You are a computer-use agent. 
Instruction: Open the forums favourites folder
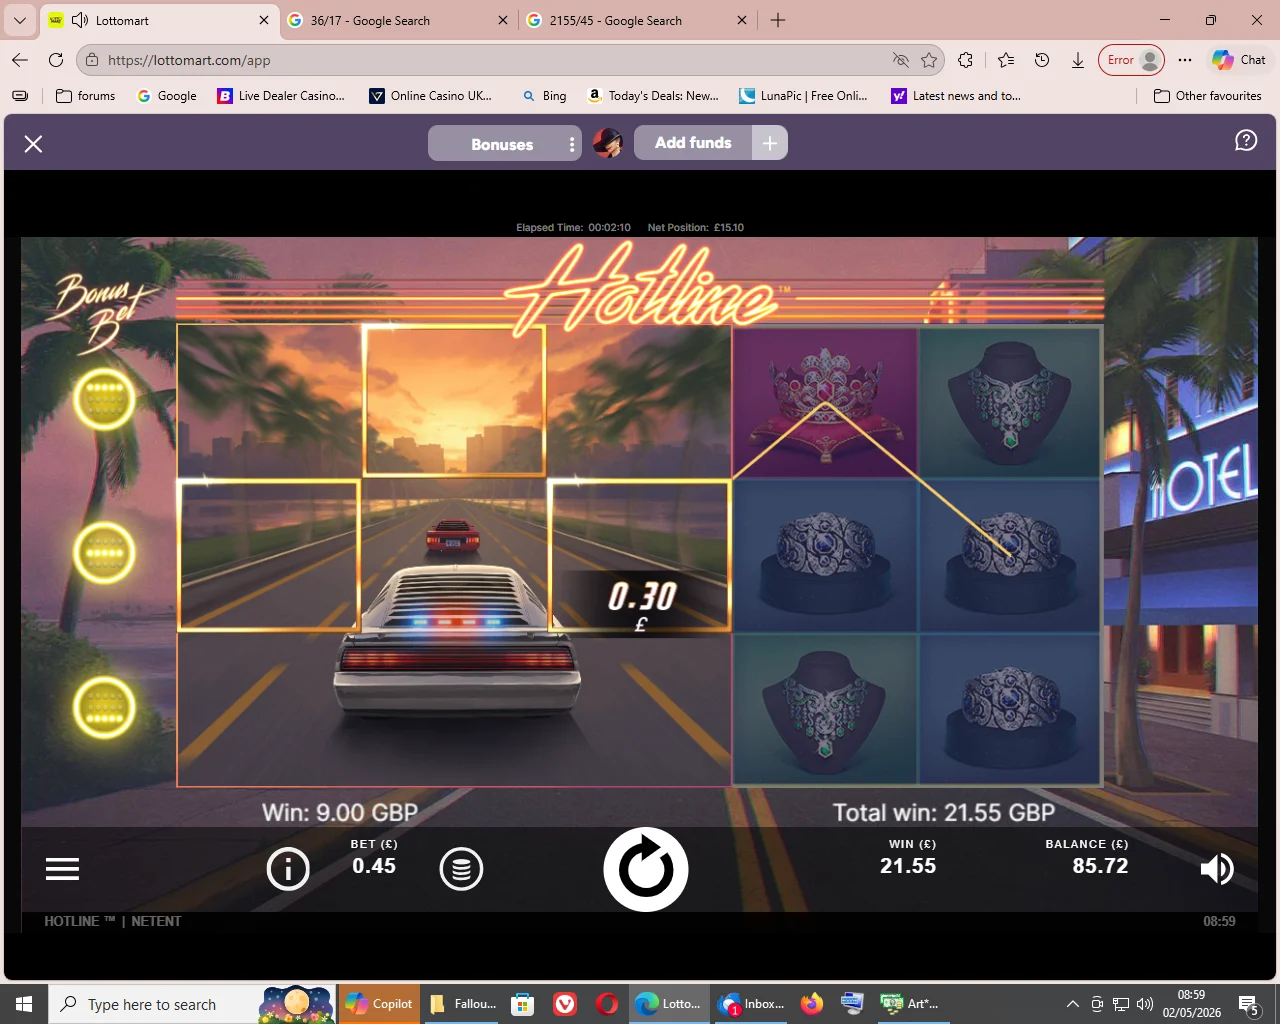coord(86,96)
